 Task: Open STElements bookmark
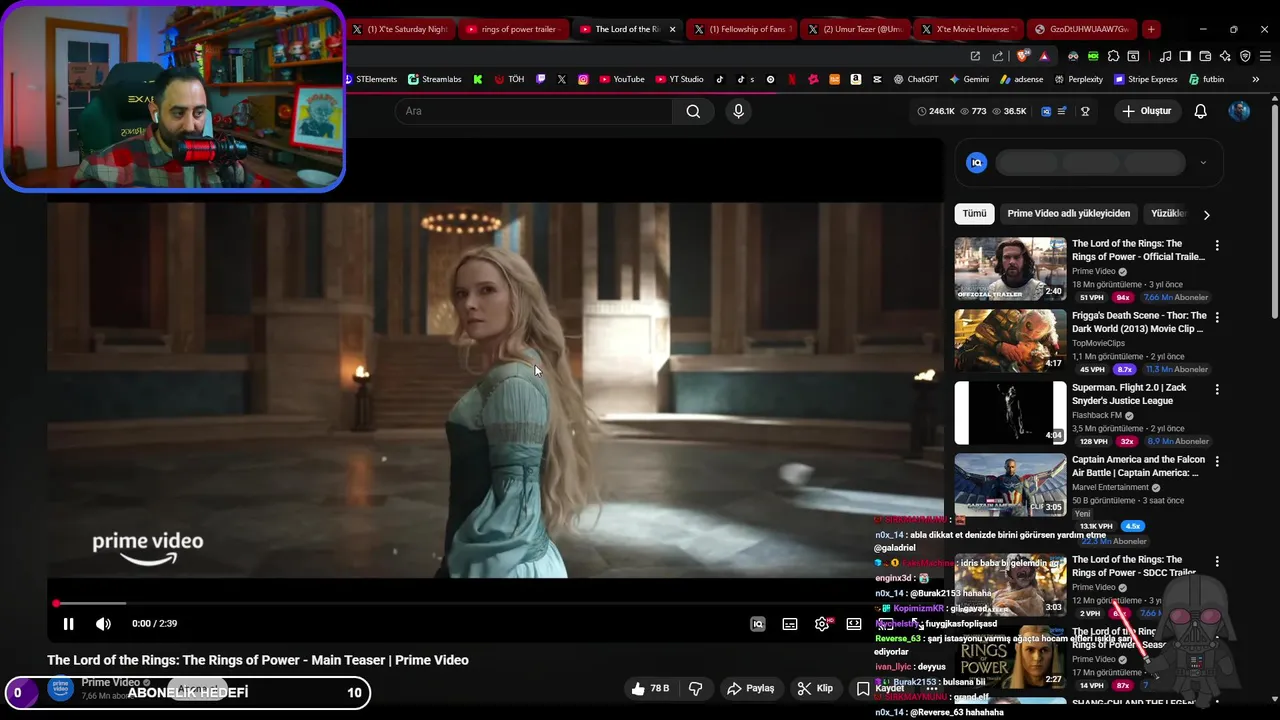point(369,79)
